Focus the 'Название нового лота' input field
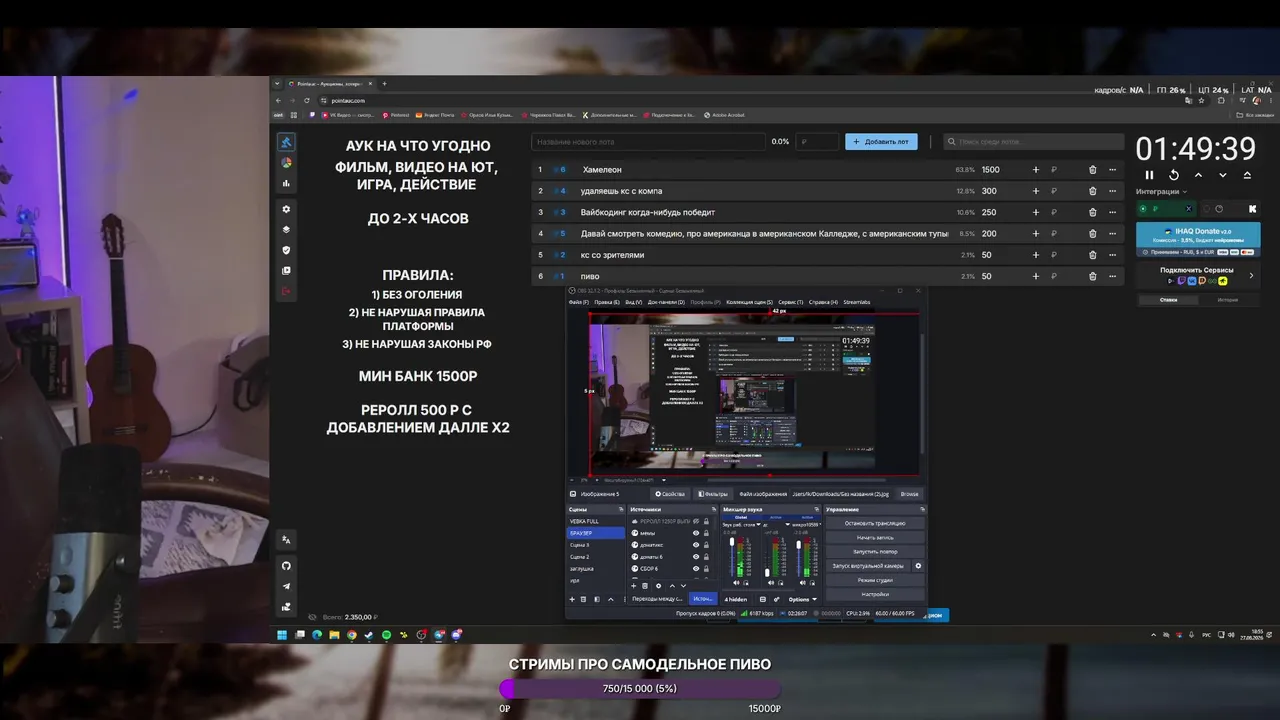The image size is (1280, 720). [x=648, y=142]
